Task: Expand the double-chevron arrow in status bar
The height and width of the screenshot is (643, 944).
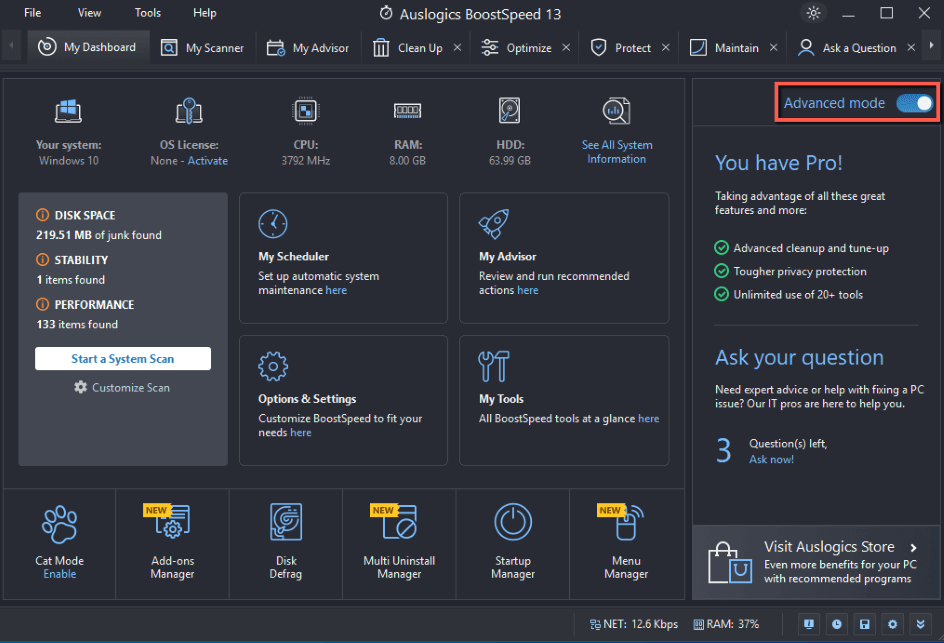Action: tap(921, 624)
